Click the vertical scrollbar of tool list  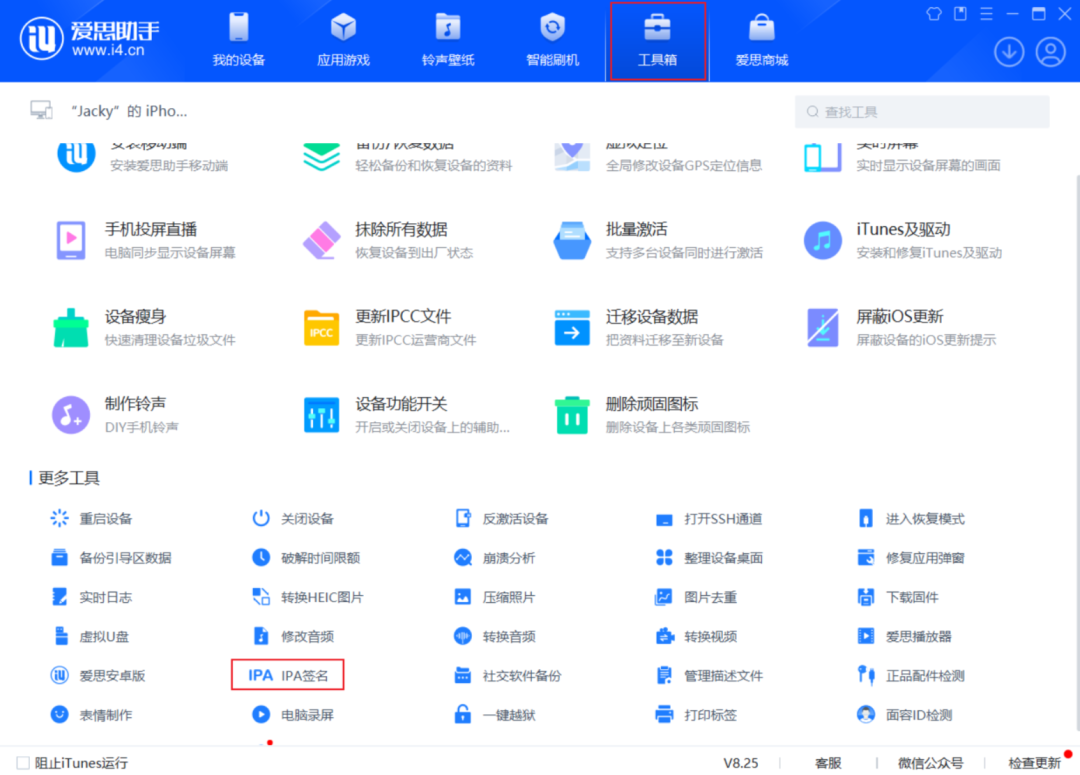click(x=1076, y=455)
